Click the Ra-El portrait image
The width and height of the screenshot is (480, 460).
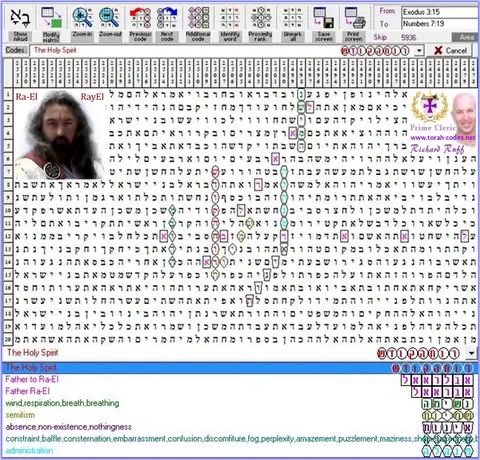coord(60,135)
